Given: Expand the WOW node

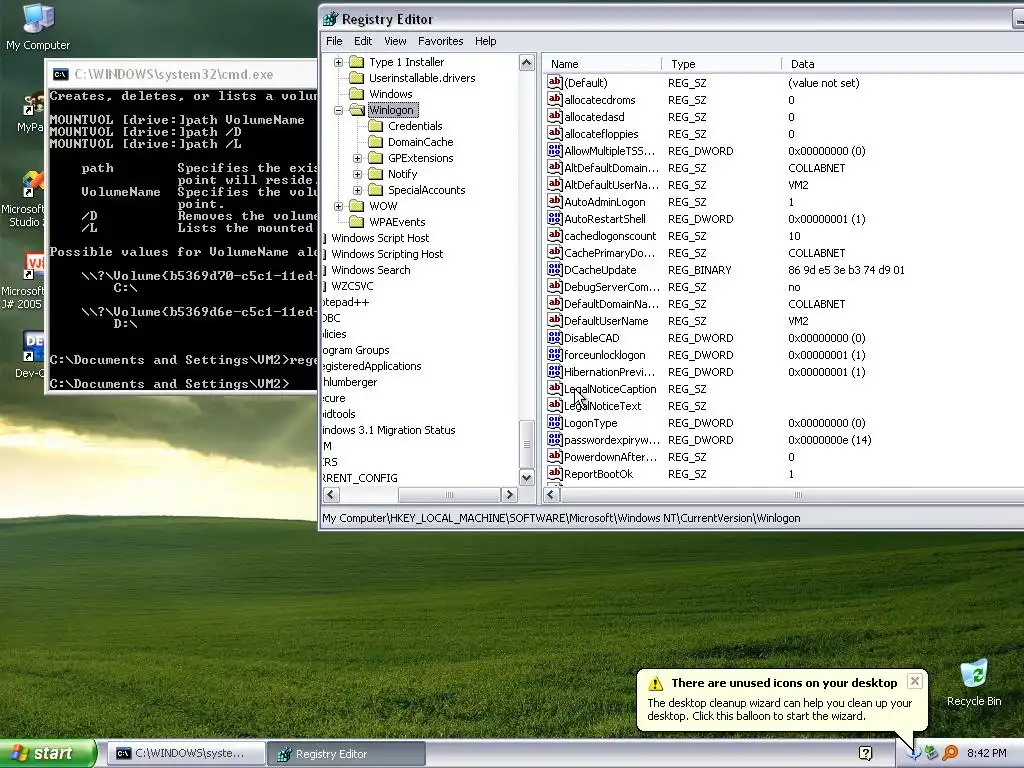Looking at the screenshot, I should pyautogui.click(x=338, y=206).
